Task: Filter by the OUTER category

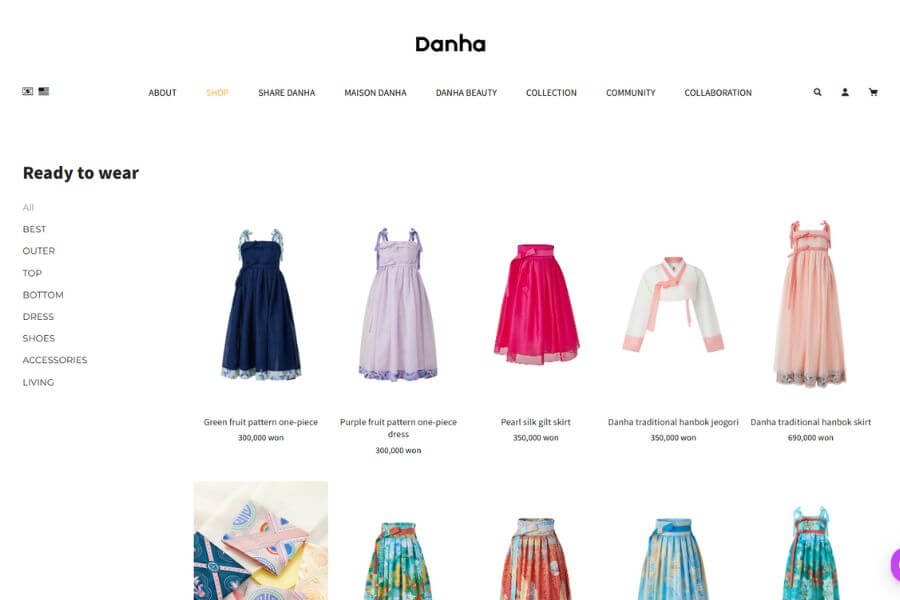Action: pos(39,251)
